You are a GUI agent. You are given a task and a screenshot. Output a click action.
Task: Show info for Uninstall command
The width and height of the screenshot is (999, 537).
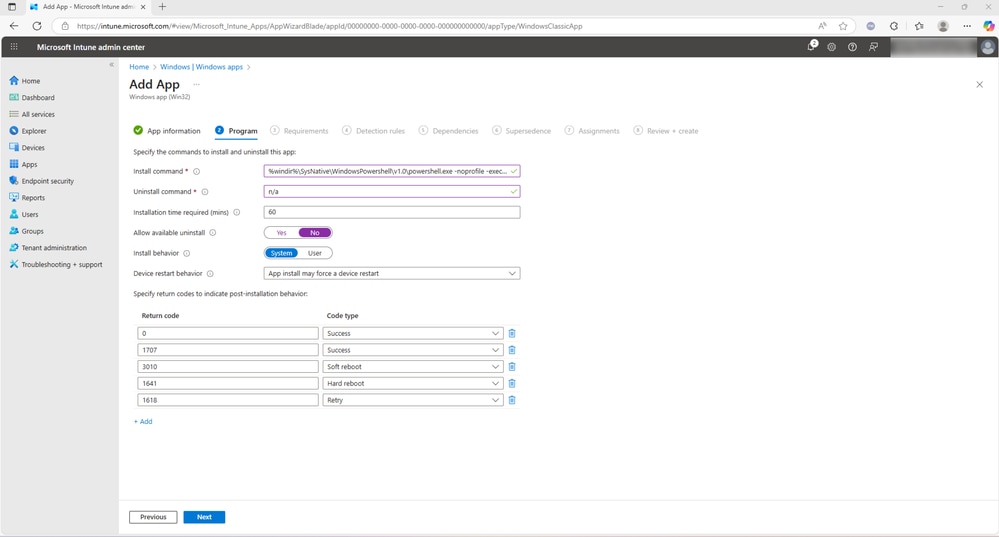pos(205,192)
